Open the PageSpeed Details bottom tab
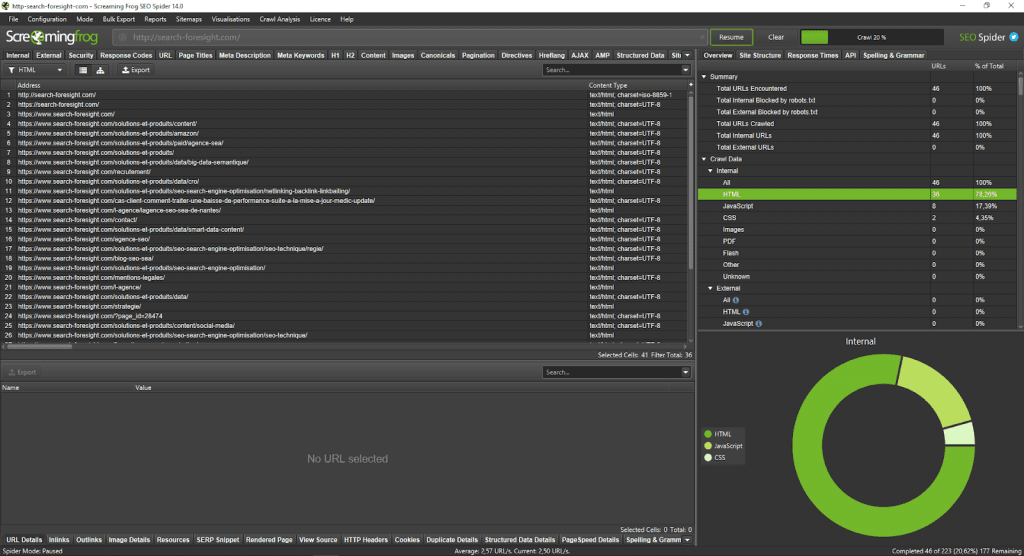Screen dimensions: 1024x556 [590, 540]
